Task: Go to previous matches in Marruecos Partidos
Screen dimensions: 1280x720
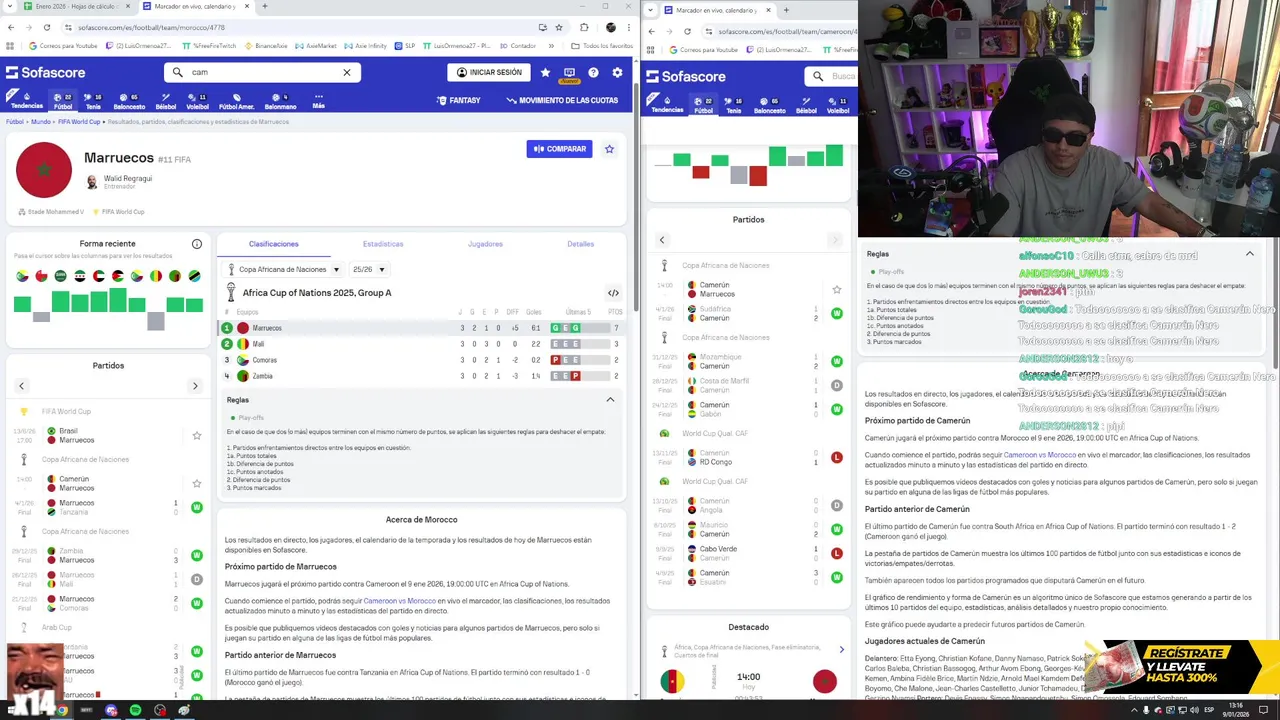Action: pyautogui.click(x=21, y=386)
